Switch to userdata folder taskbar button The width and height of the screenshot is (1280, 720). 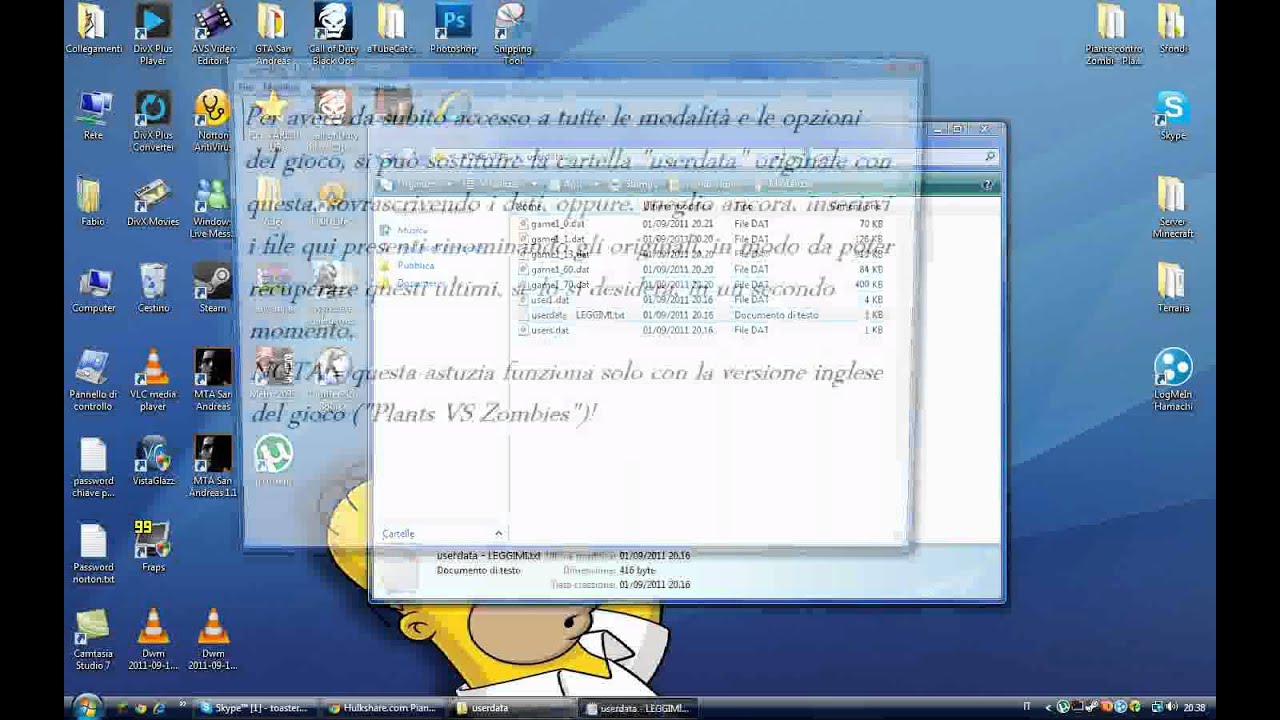click(511, 708)
